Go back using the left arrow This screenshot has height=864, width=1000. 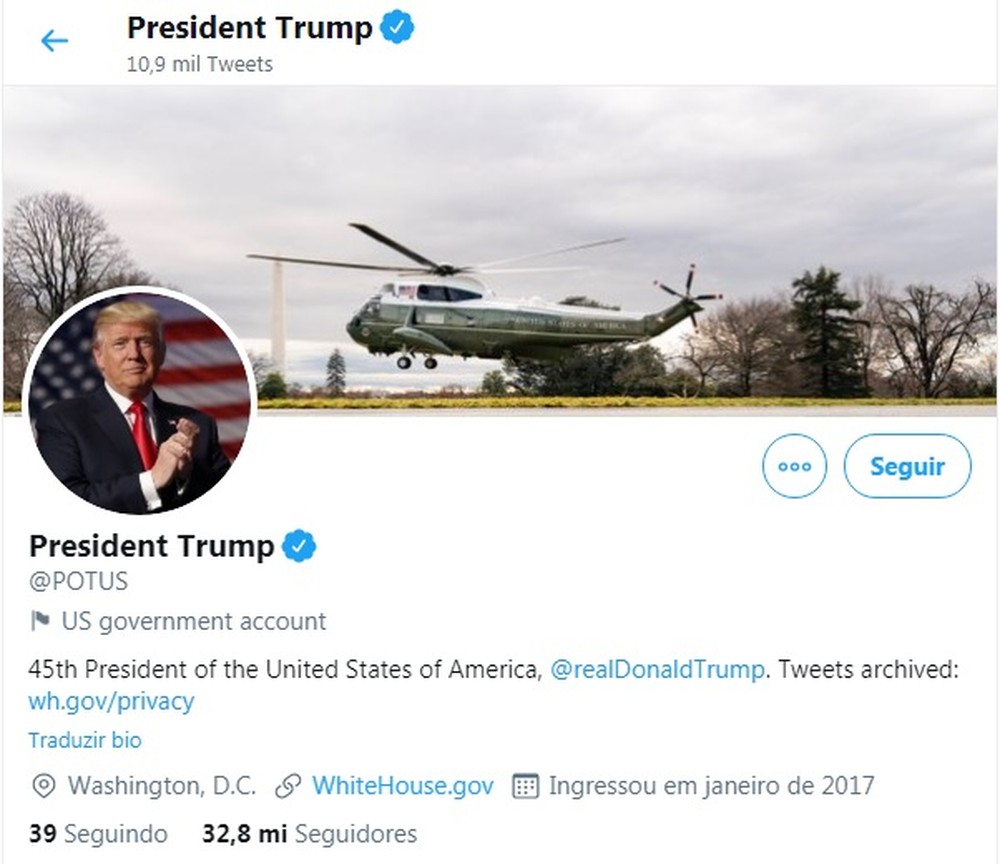pos(54,41)
